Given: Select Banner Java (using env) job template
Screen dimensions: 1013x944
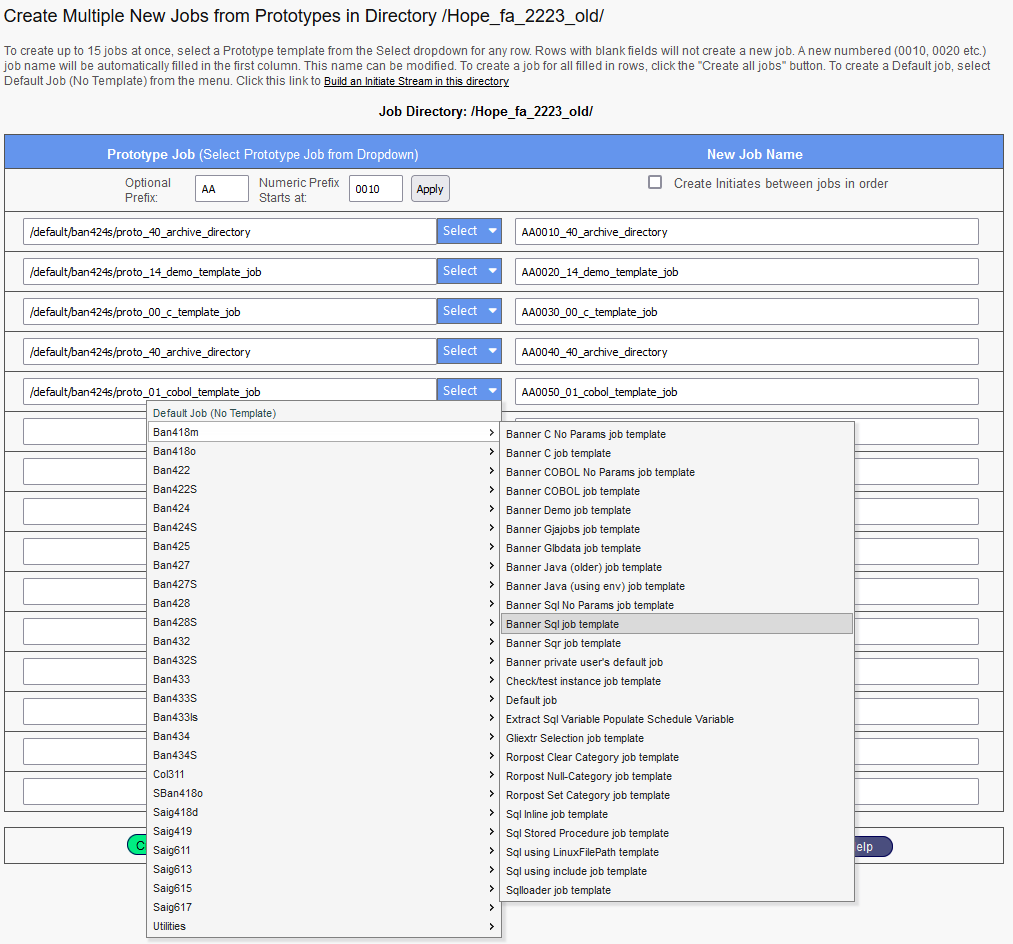Looking at the screenshot, I should 595,586.
